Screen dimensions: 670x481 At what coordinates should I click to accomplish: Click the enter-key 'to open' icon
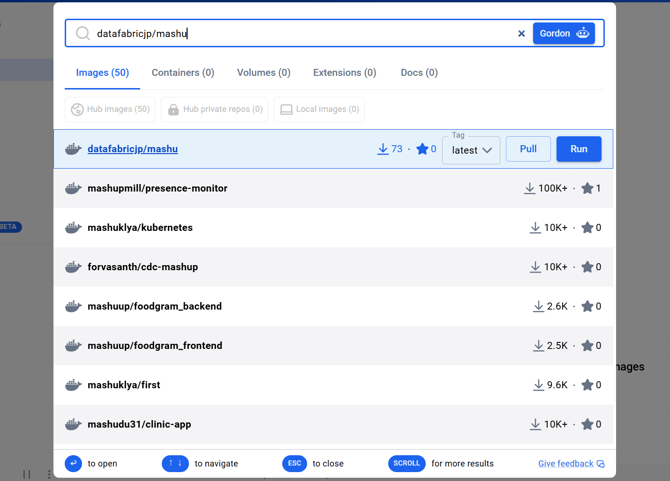tap(73, 463)
